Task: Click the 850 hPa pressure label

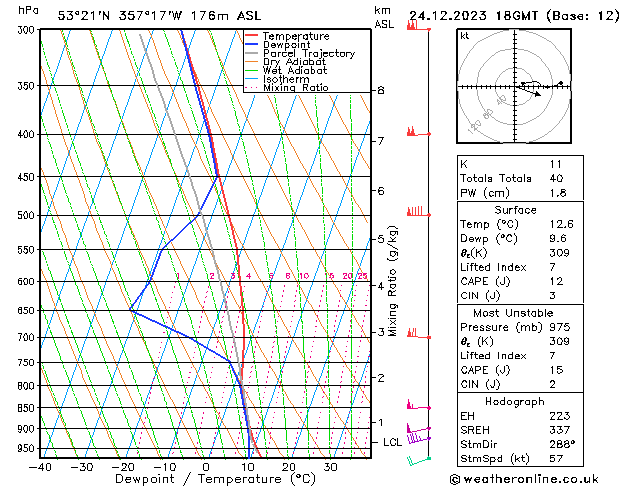Action: click(28, 408)
